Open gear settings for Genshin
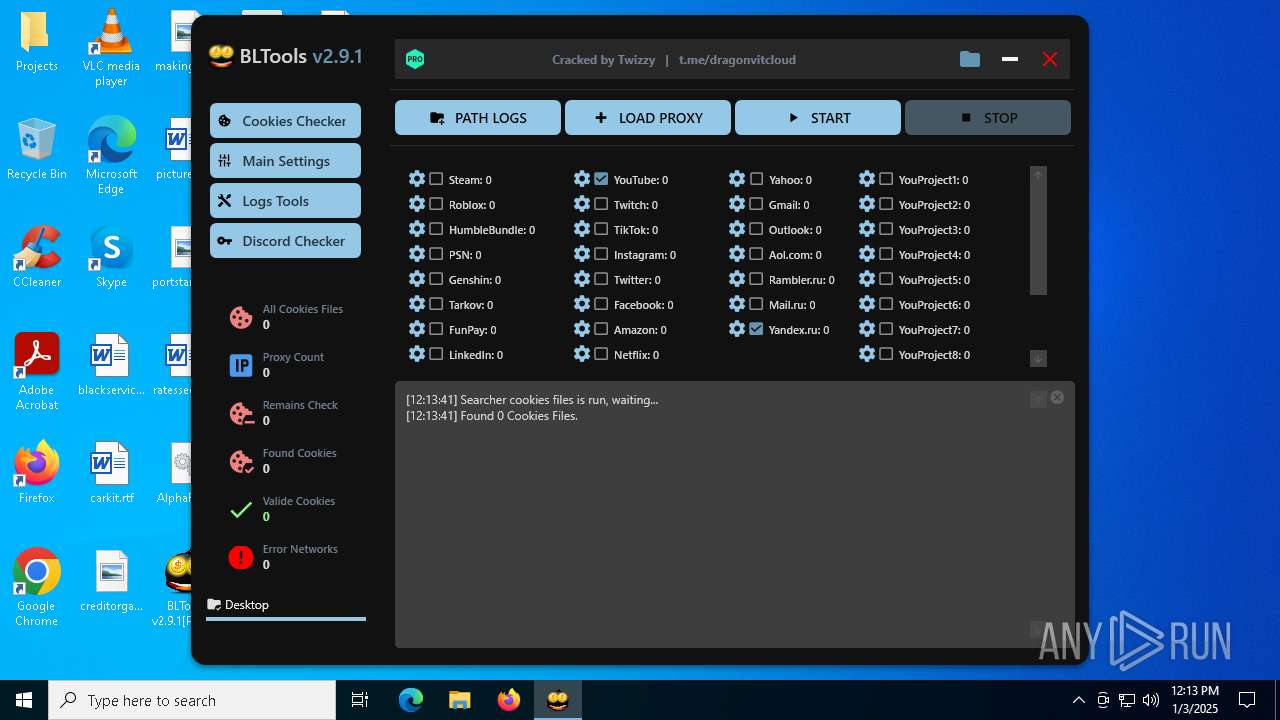This screenshot has height=720, width=1280. click(417, 279)
